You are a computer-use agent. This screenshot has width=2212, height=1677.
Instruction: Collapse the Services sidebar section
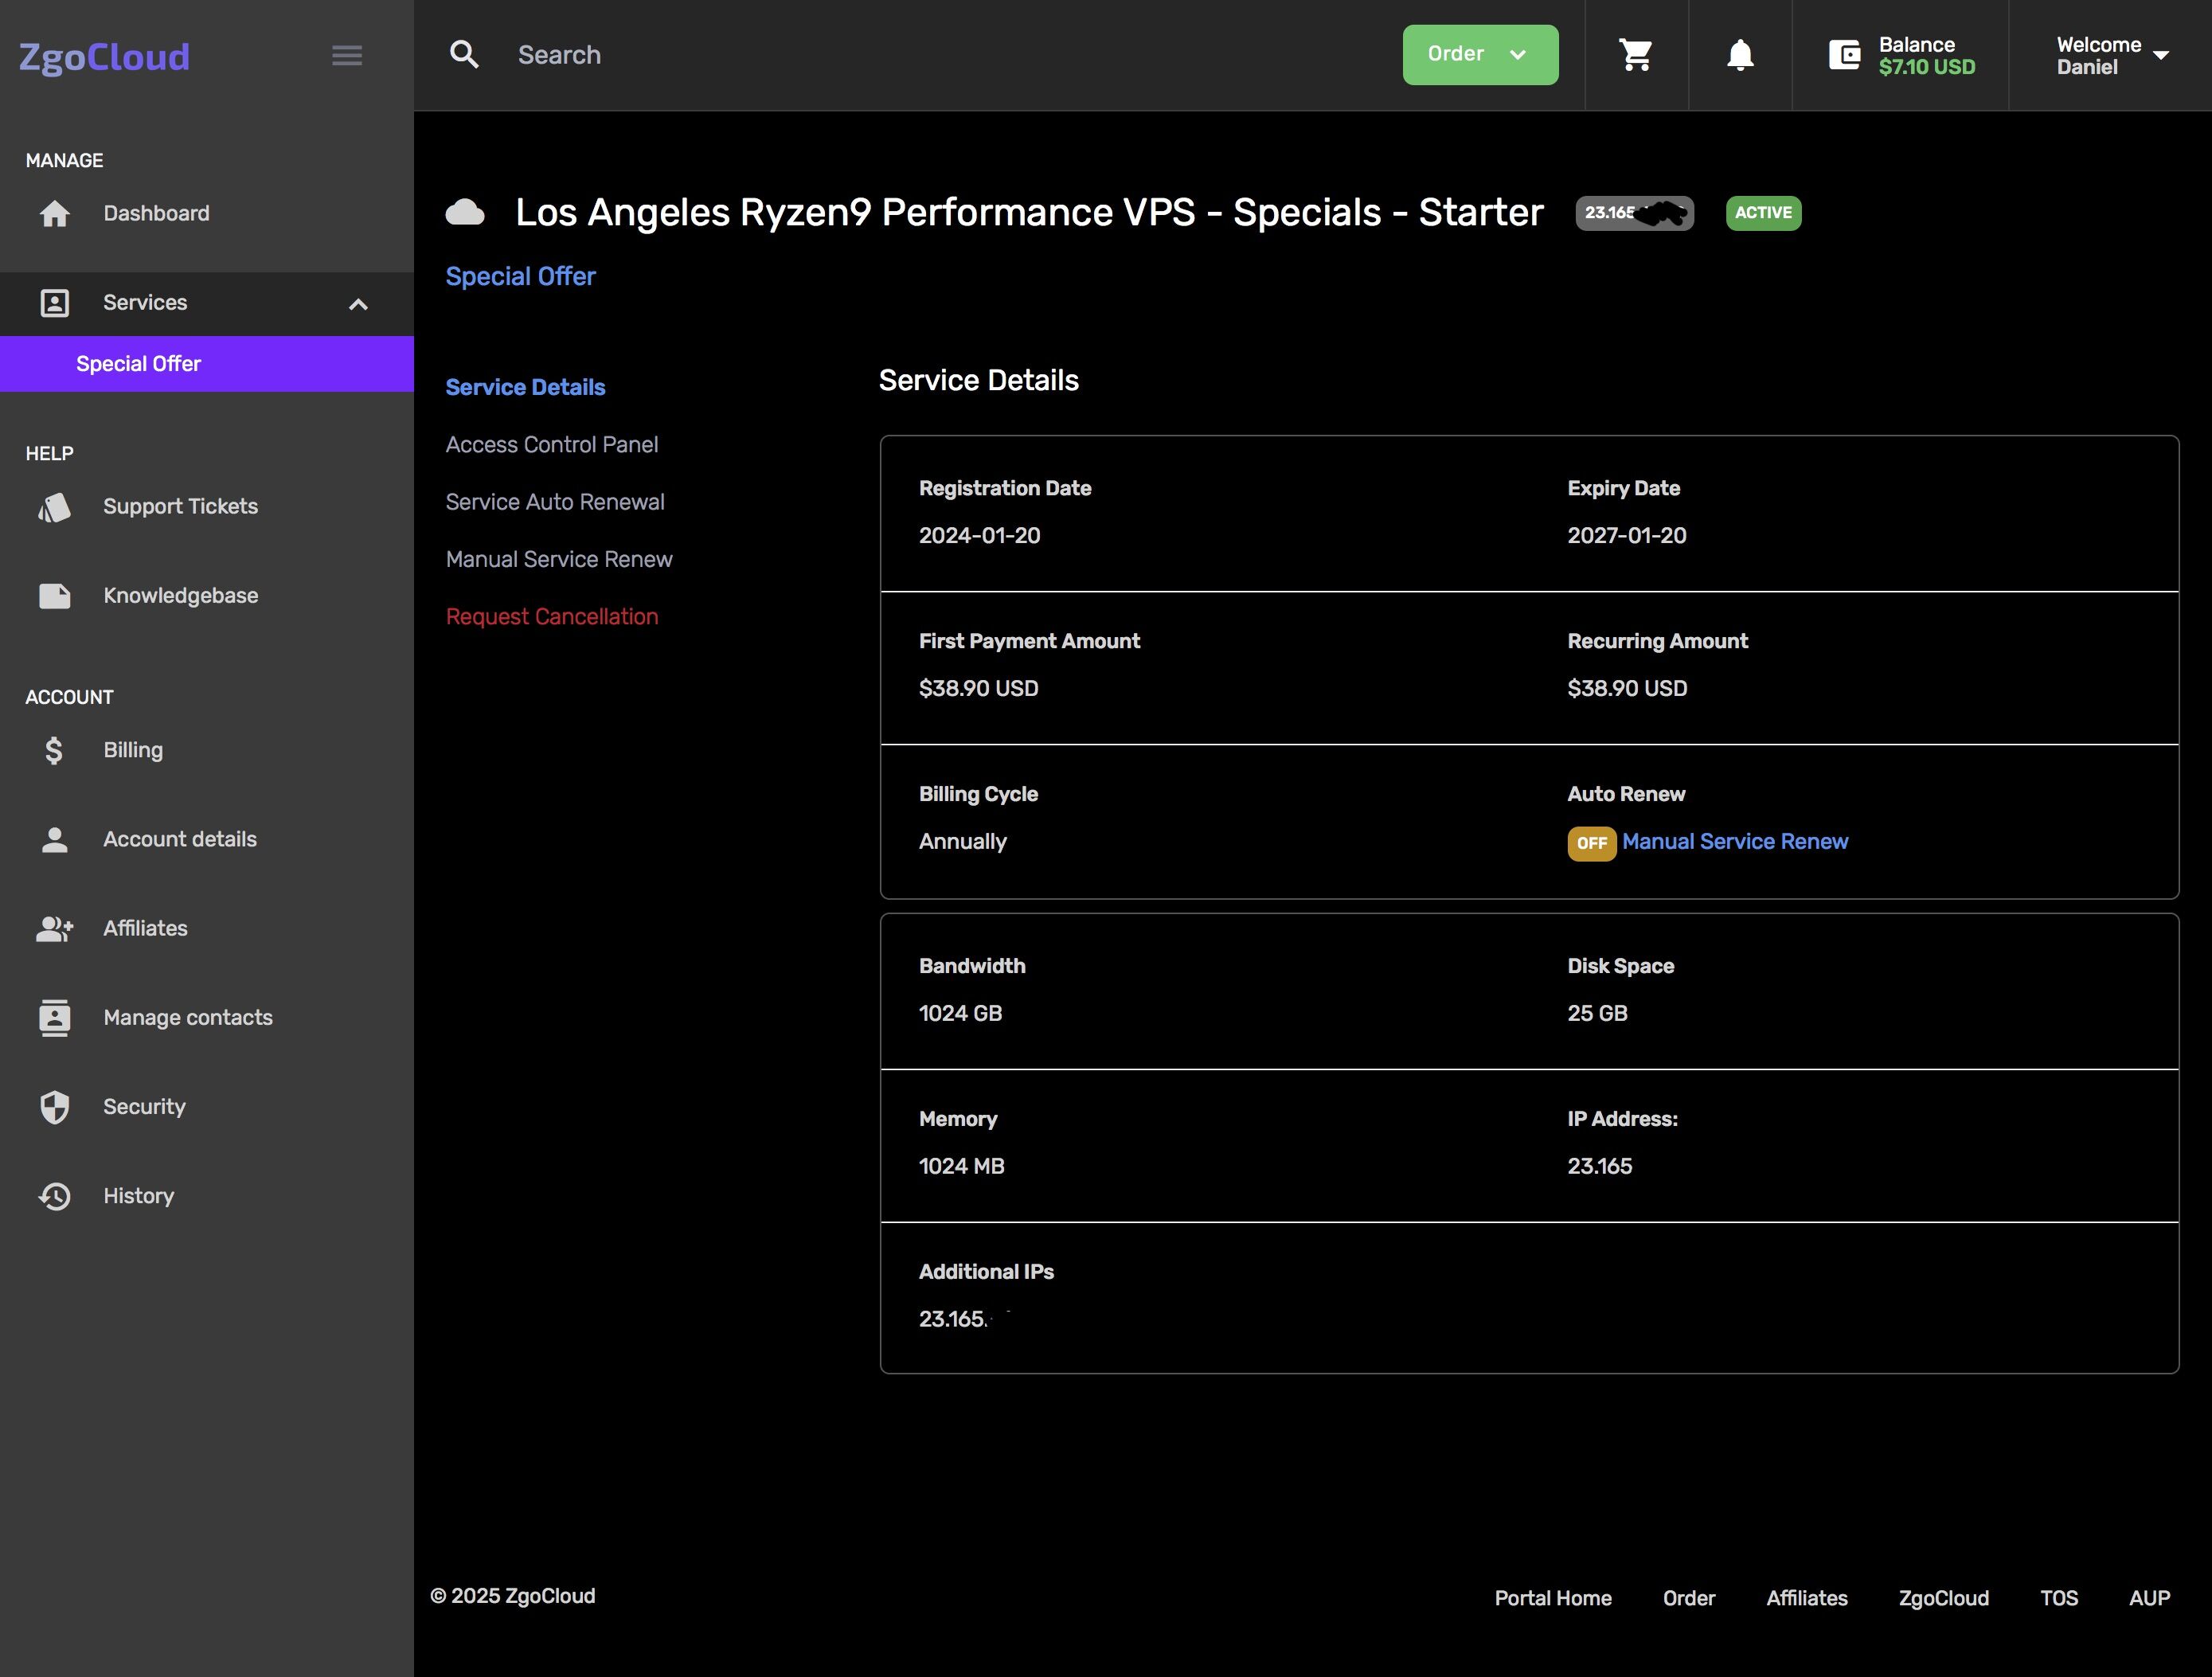tap(358, 304)
